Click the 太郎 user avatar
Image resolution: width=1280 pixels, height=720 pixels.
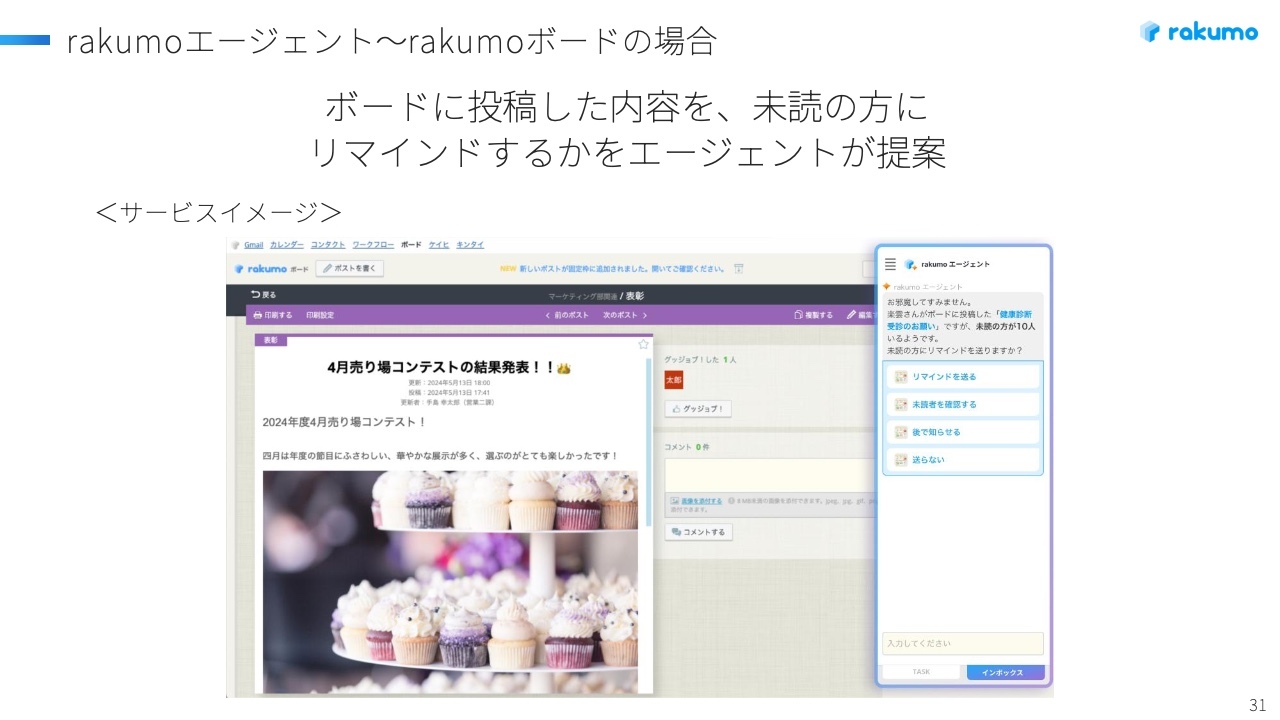tap(673, 379)
